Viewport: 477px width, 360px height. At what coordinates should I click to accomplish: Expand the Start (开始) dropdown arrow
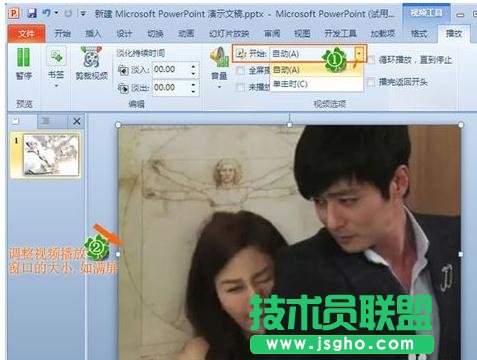coord(359,54)
